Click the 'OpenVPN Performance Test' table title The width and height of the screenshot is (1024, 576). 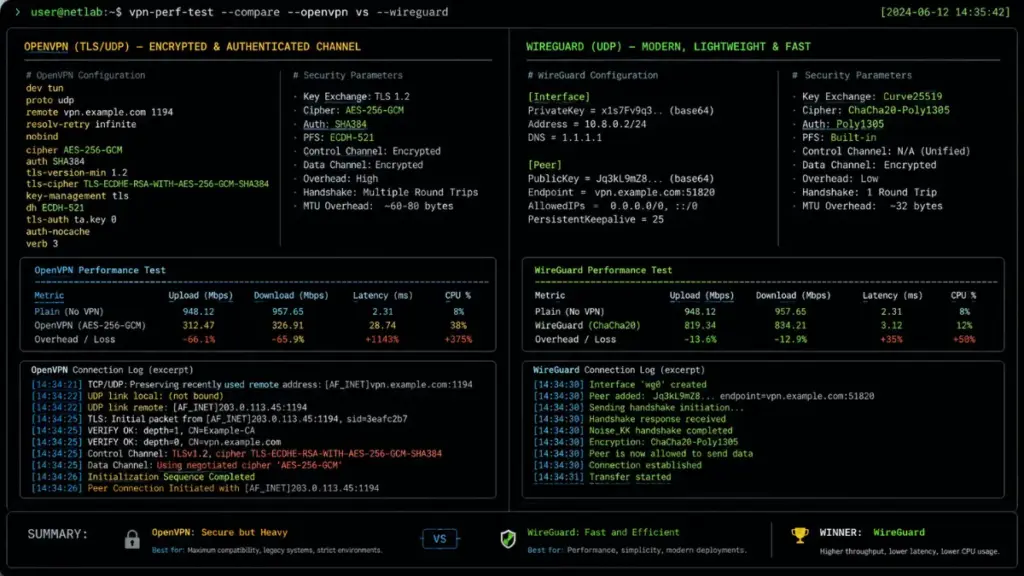pyautogui.click(x=100, y=270)
